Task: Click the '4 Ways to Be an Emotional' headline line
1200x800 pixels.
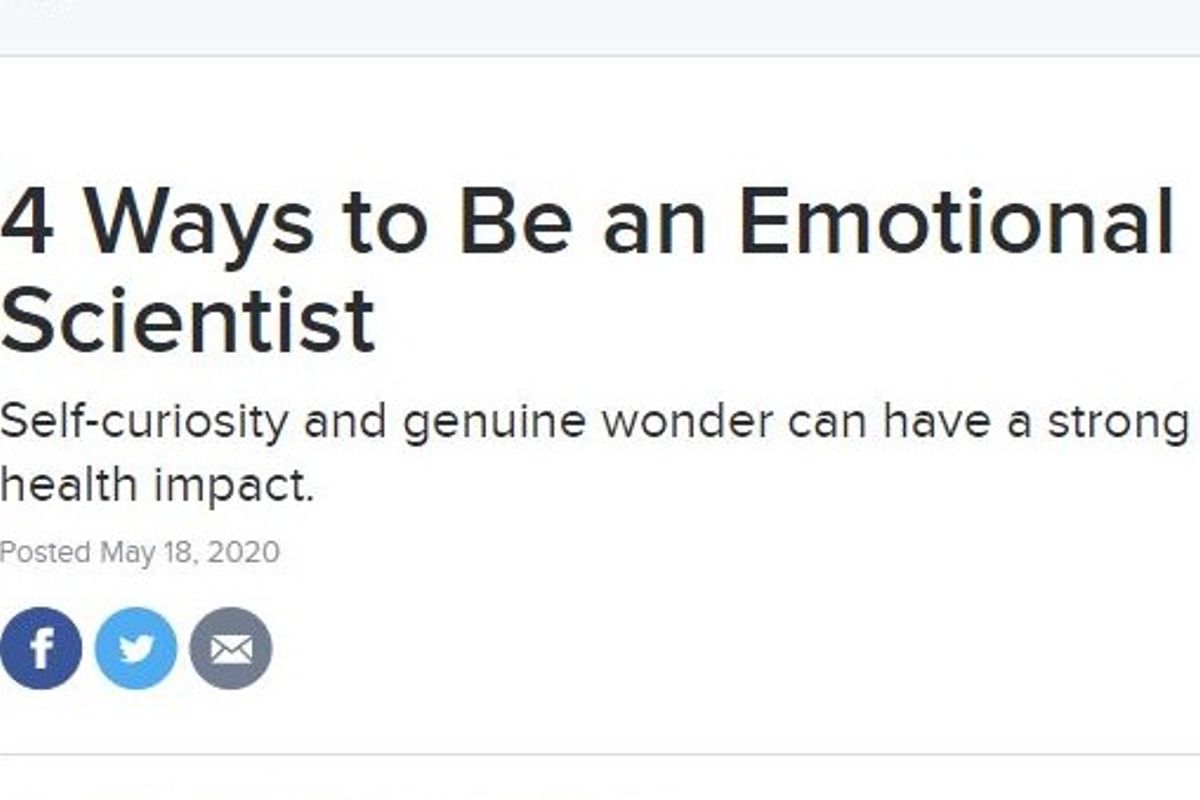Action: pos(587,224)
